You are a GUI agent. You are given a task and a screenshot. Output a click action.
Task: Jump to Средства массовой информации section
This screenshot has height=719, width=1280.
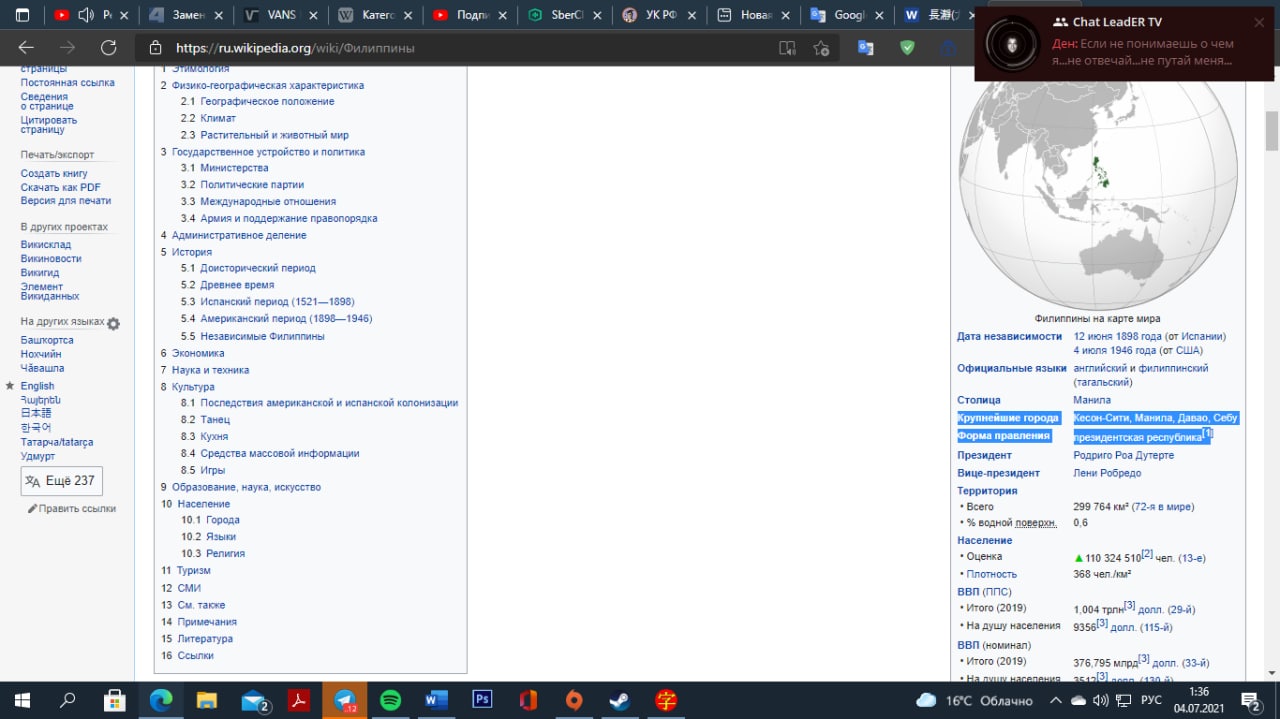click(279, 453)
